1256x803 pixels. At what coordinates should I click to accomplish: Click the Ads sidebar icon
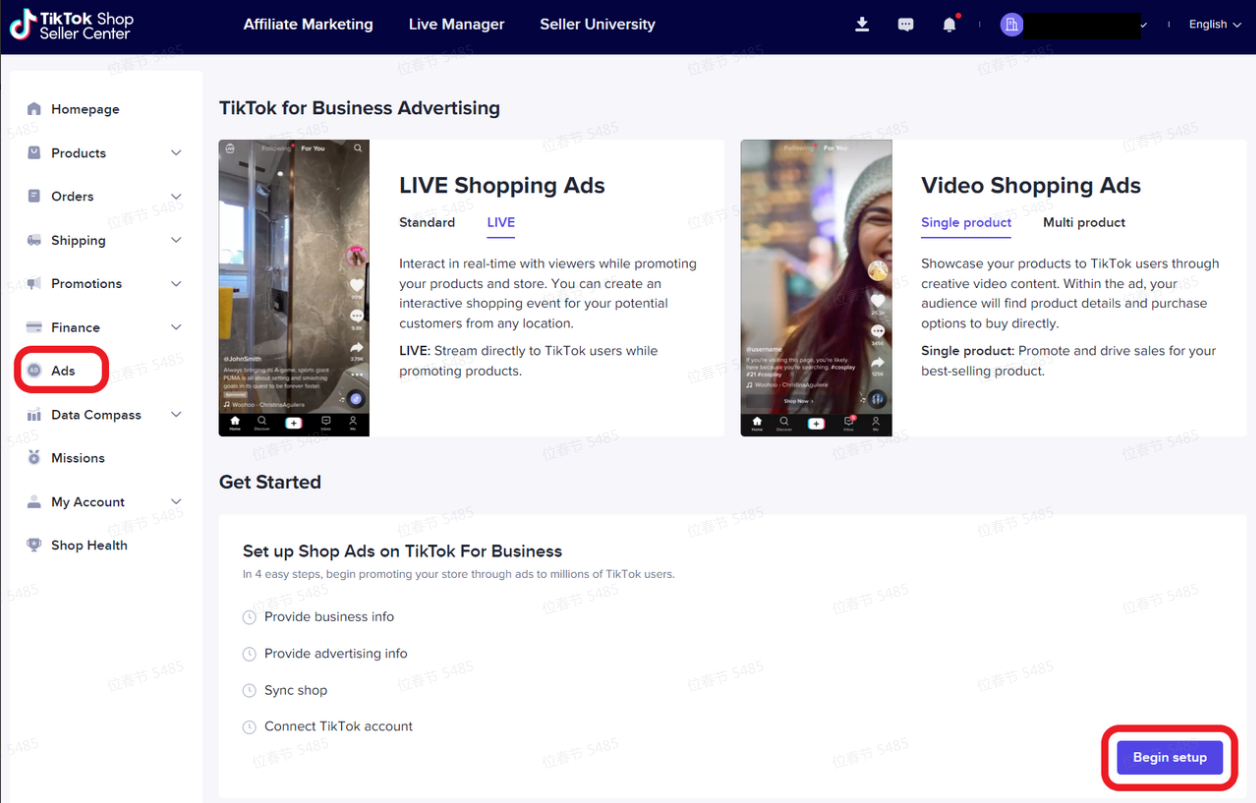34,371
